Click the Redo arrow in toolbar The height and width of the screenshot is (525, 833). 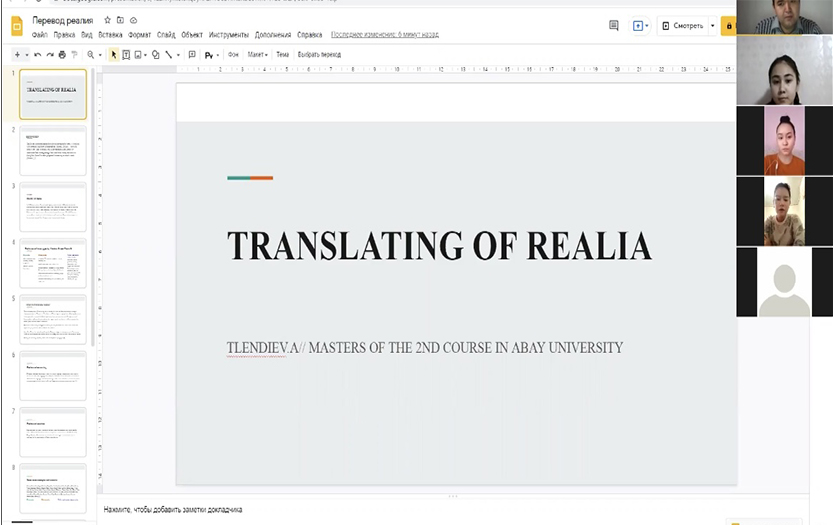pyautogui.click(x=50, y=55)
